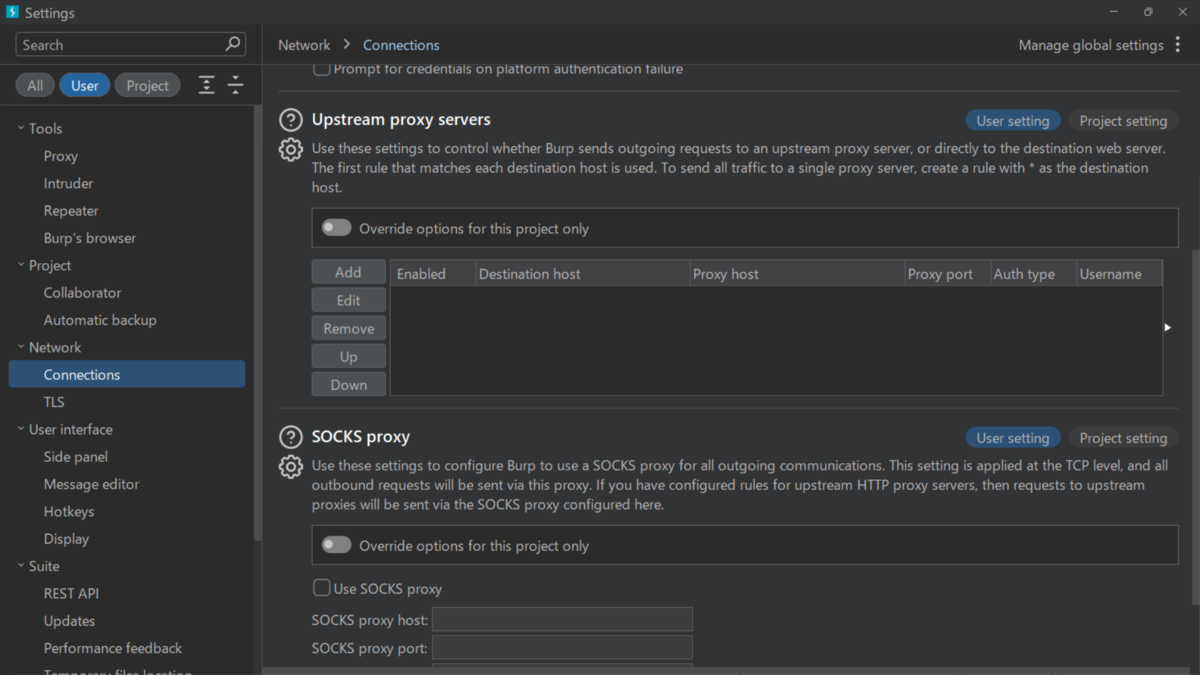Viewport: 1200px width, 675px height.
Task: Collapse the Network tree group
Action: click(x=21, y=347)
